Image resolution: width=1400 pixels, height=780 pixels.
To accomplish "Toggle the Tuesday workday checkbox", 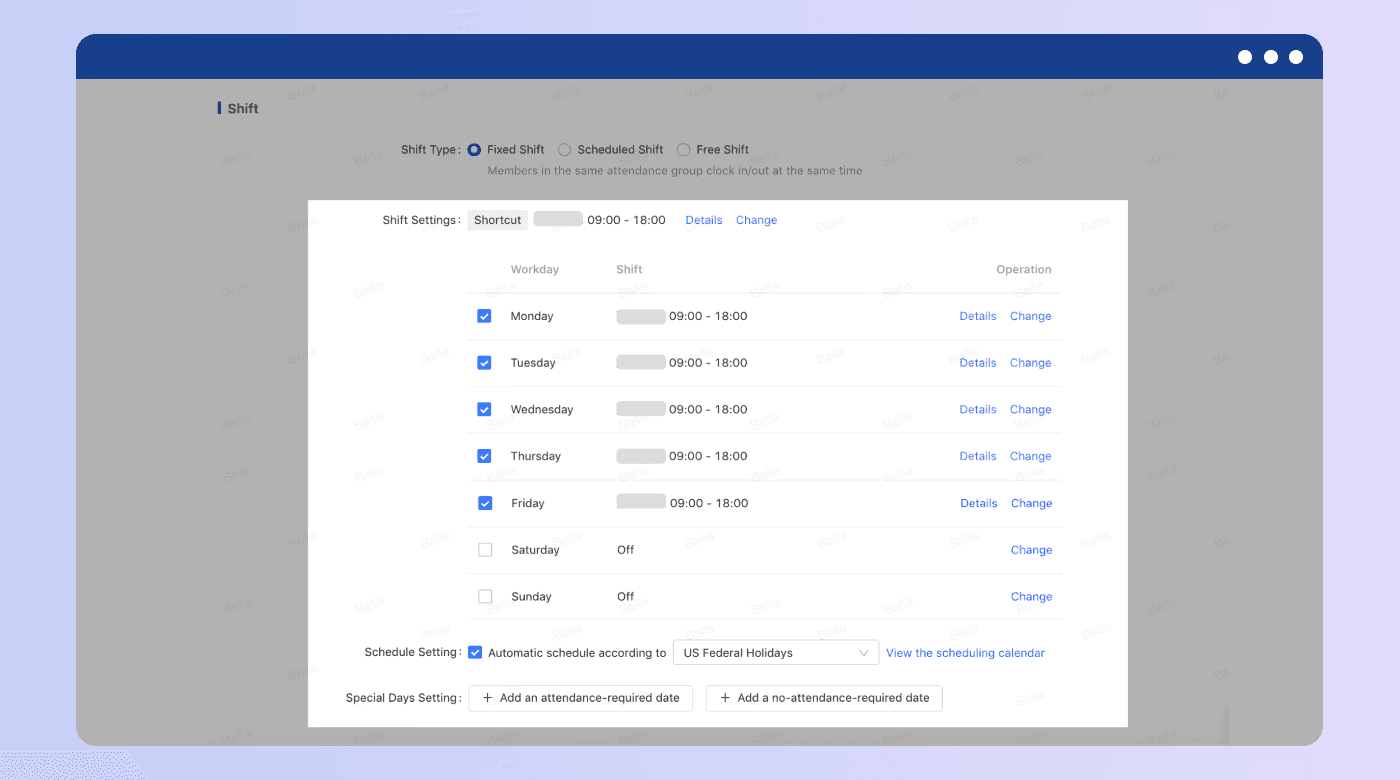I will pos(484,363).
